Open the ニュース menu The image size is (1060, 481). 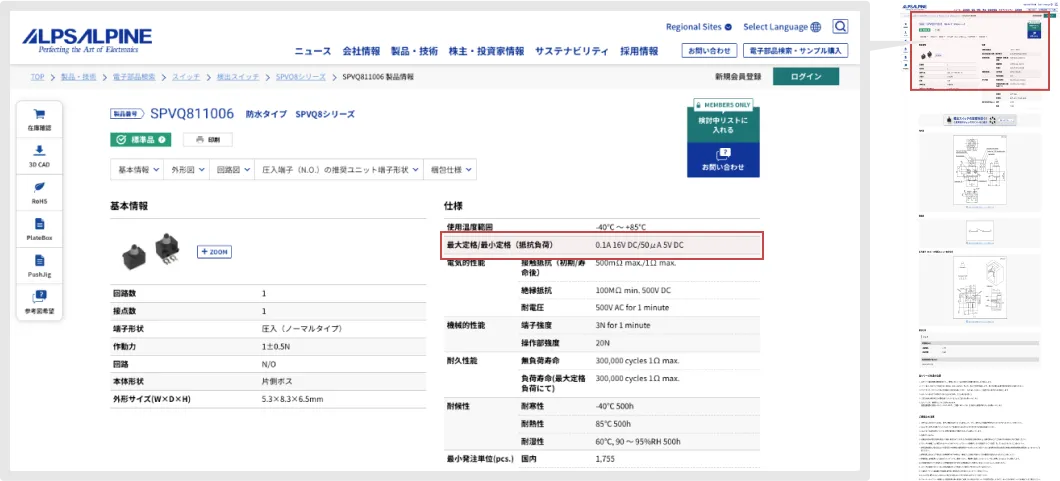pos(312,51)
